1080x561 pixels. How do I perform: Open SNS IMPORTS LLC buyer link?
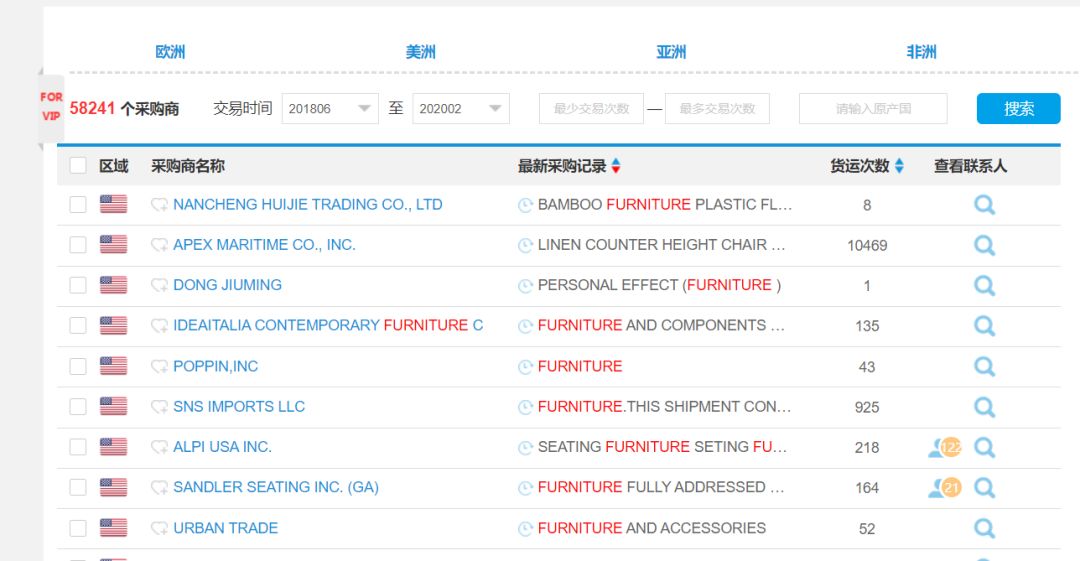click(239, 407)
